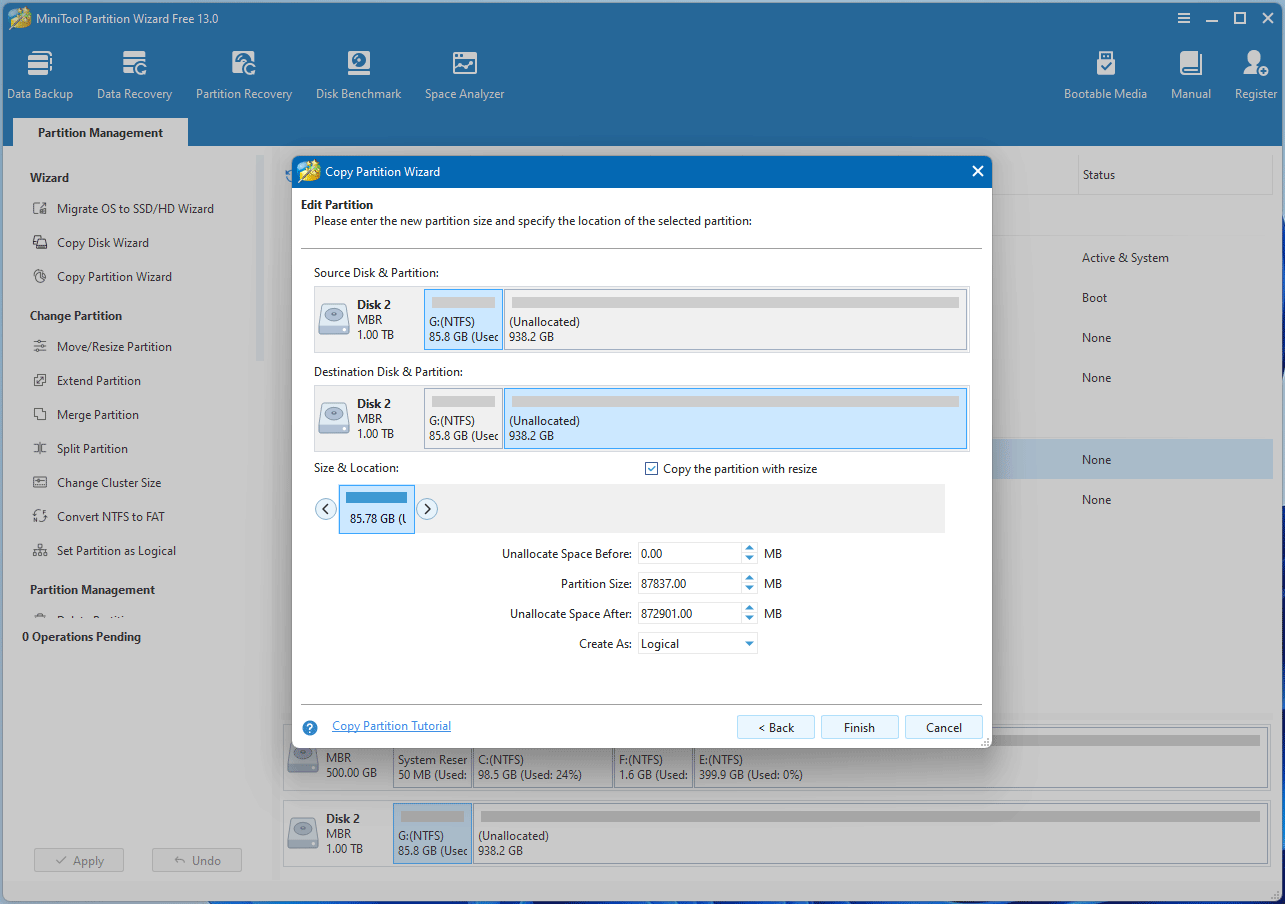Open the Data Backup tool
This screenshot has width=1285, height=904.
40,75
